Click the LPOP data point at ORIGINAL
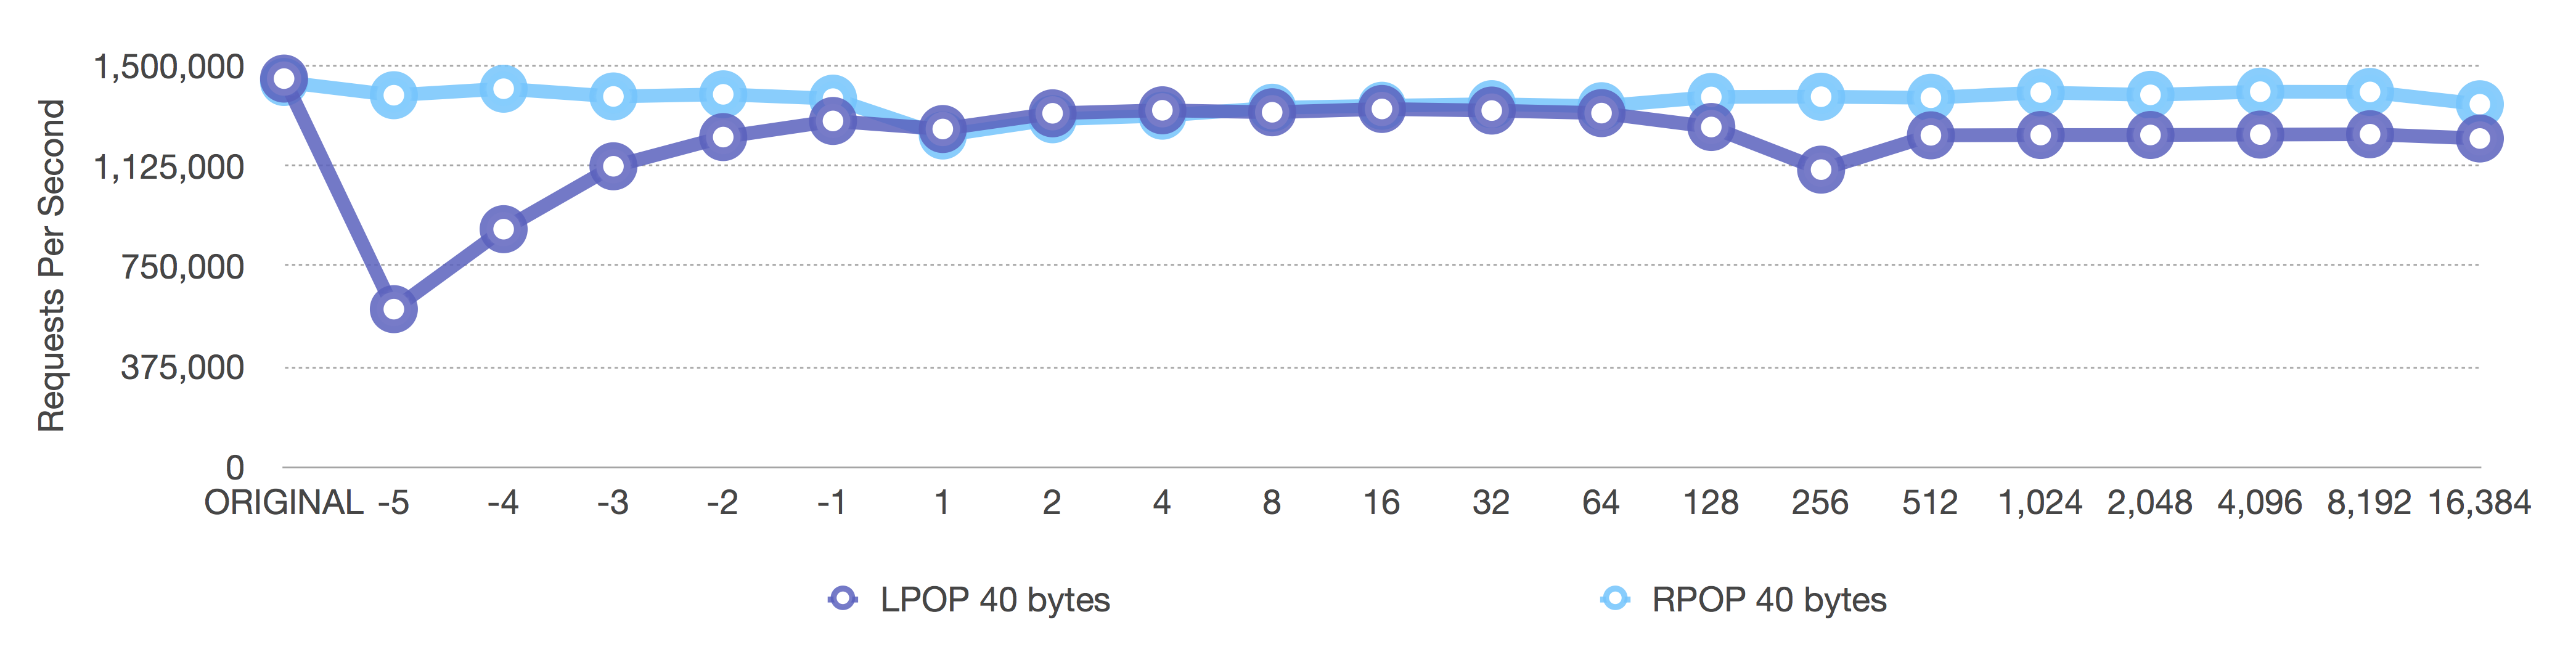 284,78
